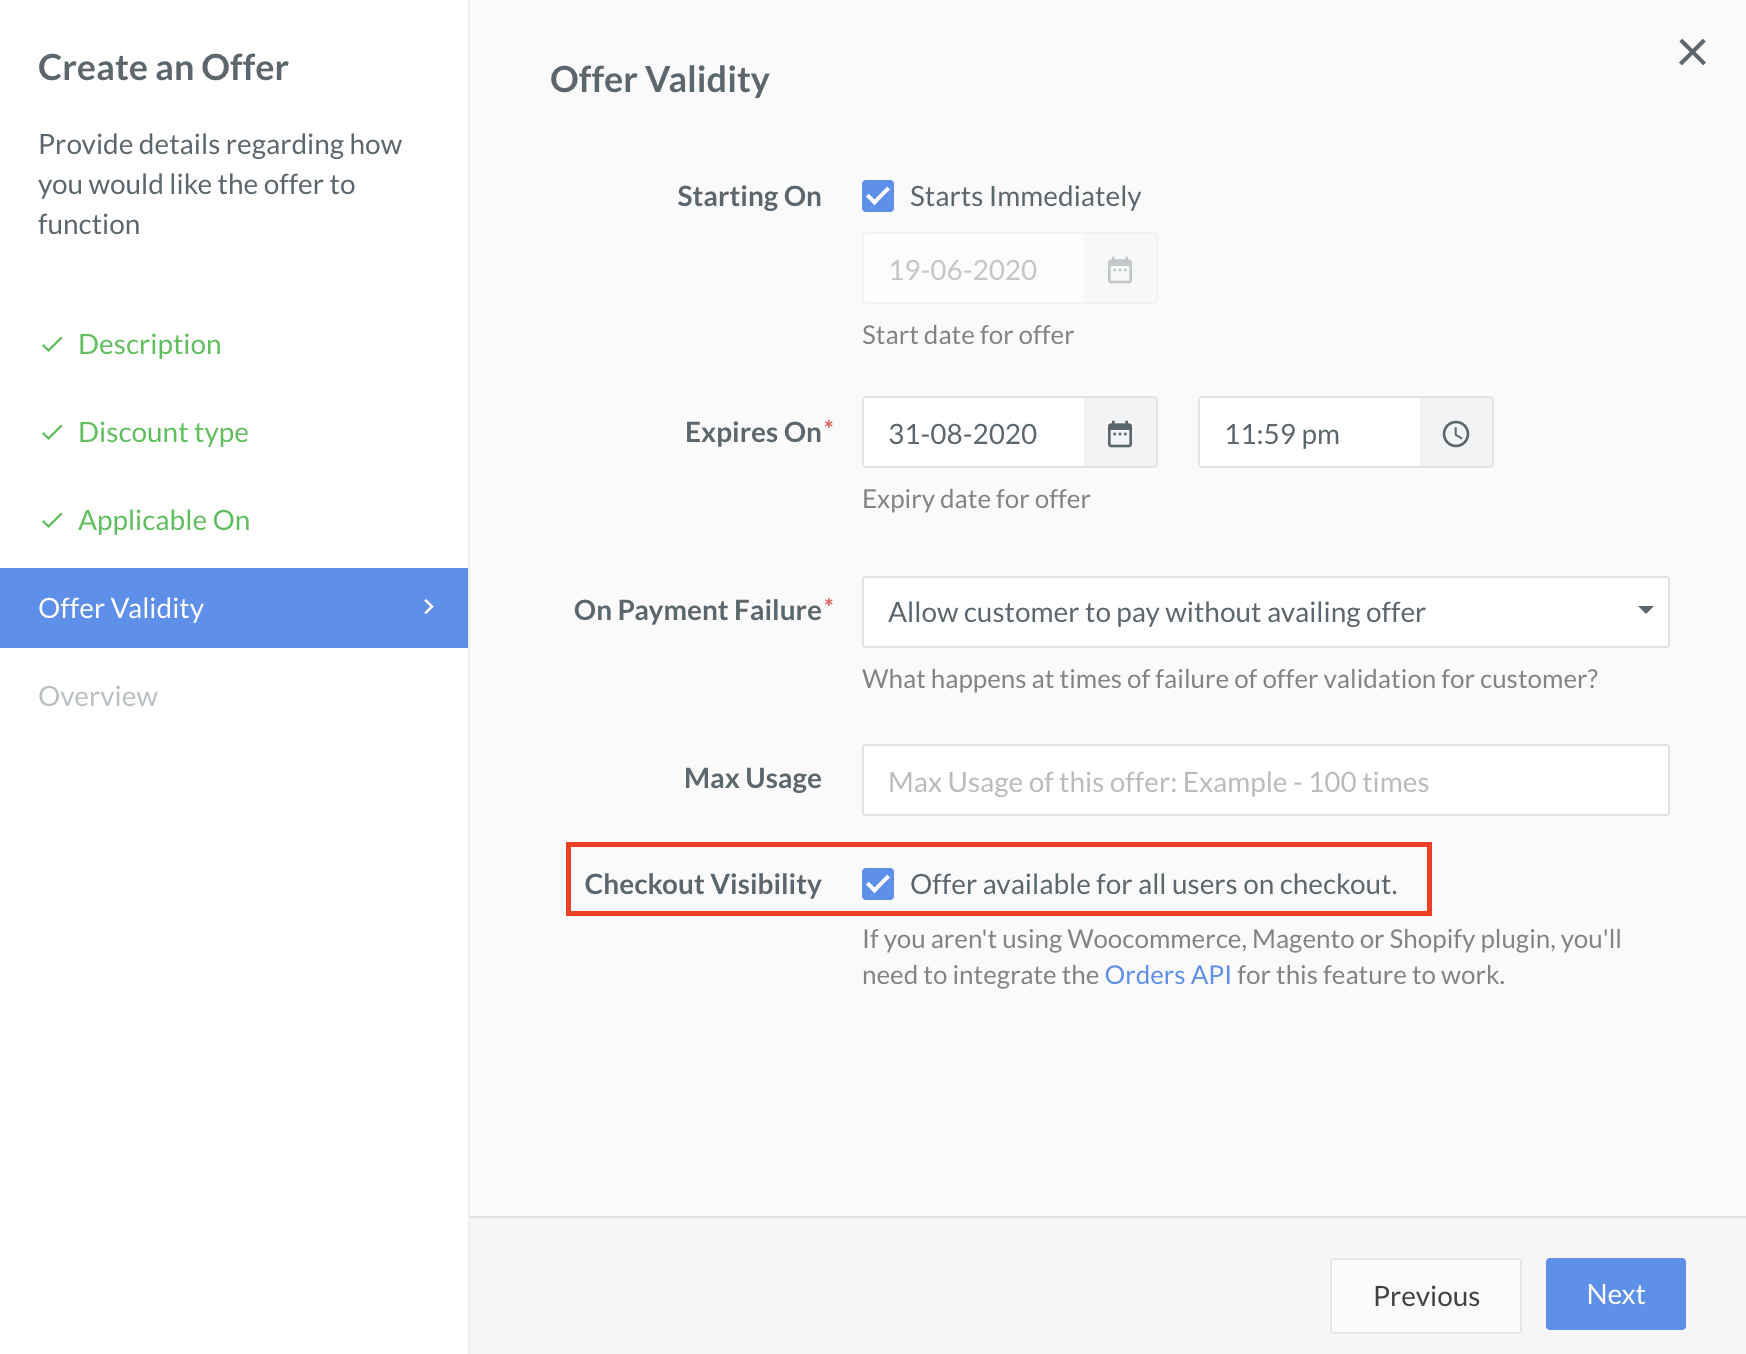Focus the Max Usage input field

(x=1265, y=781)
